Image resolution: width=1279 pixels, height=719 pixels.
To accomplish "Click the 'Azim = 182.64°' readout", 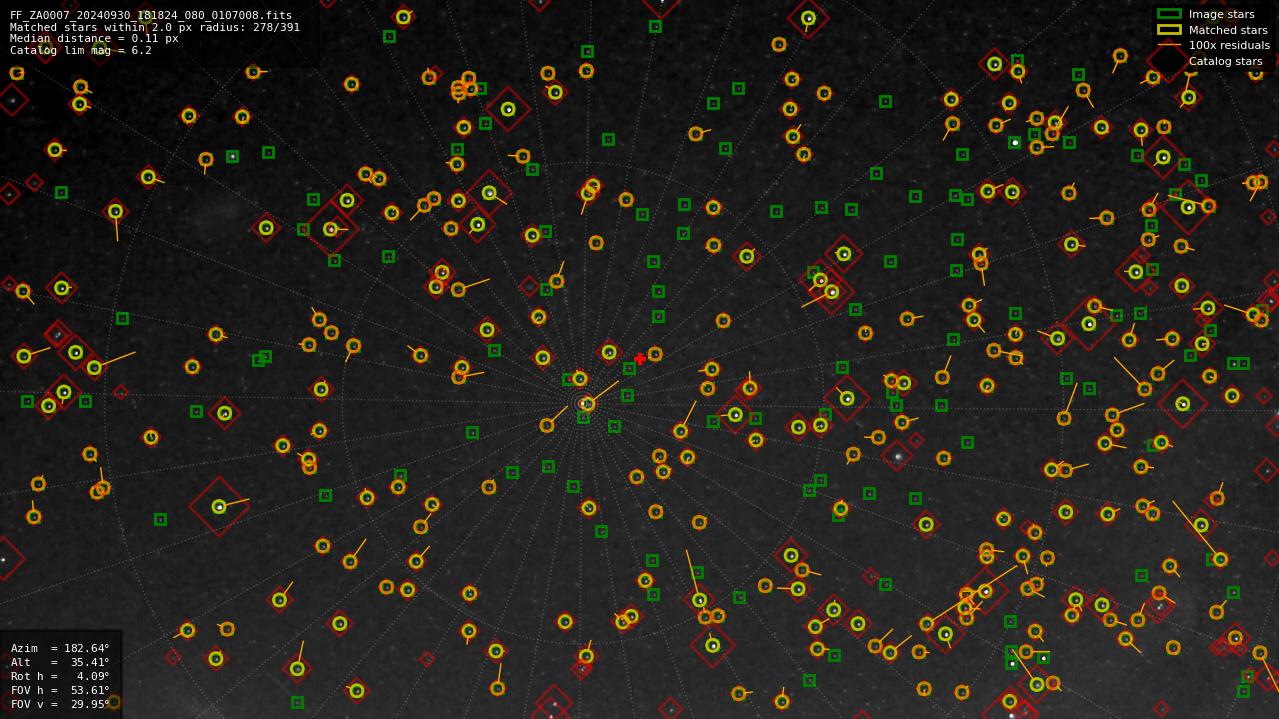I will 60,648.
